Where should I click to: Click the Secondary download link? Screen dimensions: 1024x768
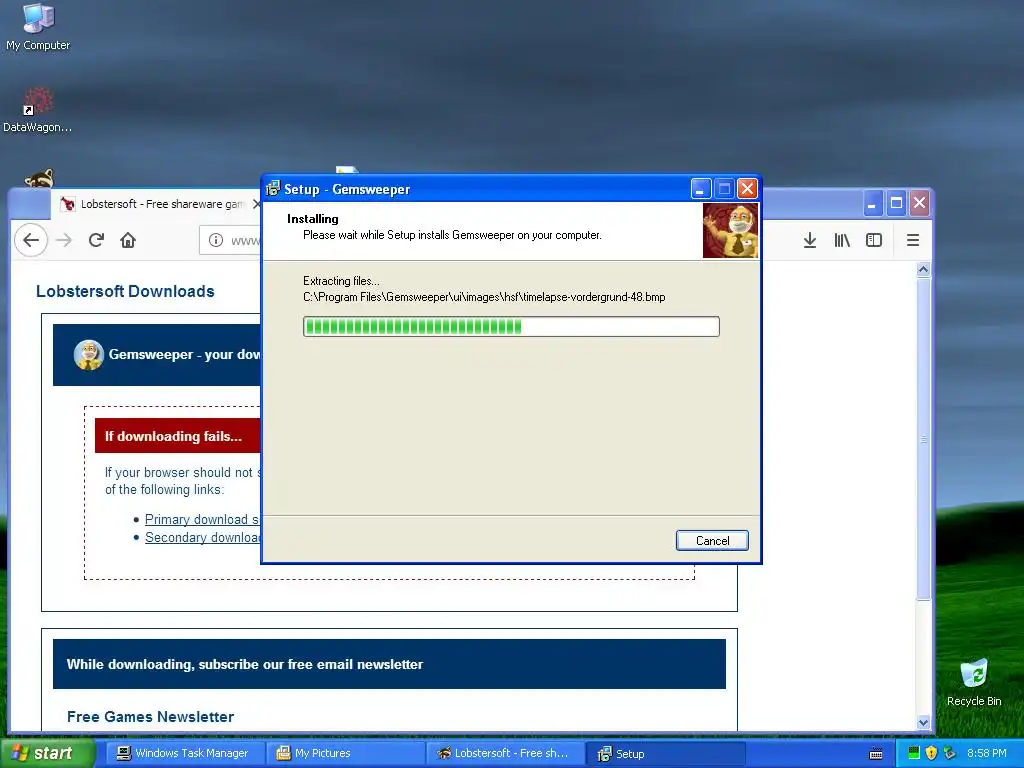tap(202, 537)
